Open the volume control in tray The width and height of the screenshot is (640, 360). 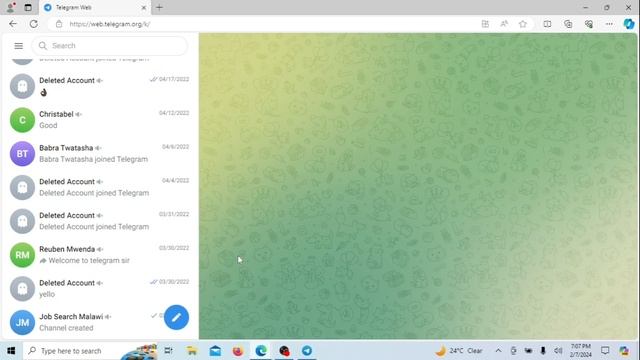coord(558,351)
